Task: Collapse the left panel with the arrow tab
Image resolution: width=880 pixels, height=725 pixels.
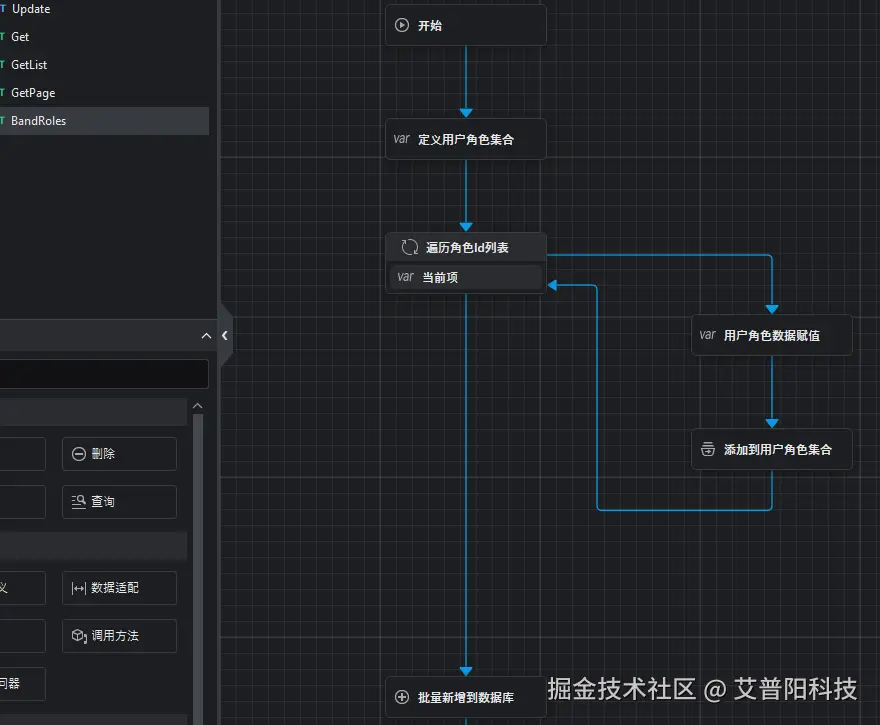Action: point(224,336)
